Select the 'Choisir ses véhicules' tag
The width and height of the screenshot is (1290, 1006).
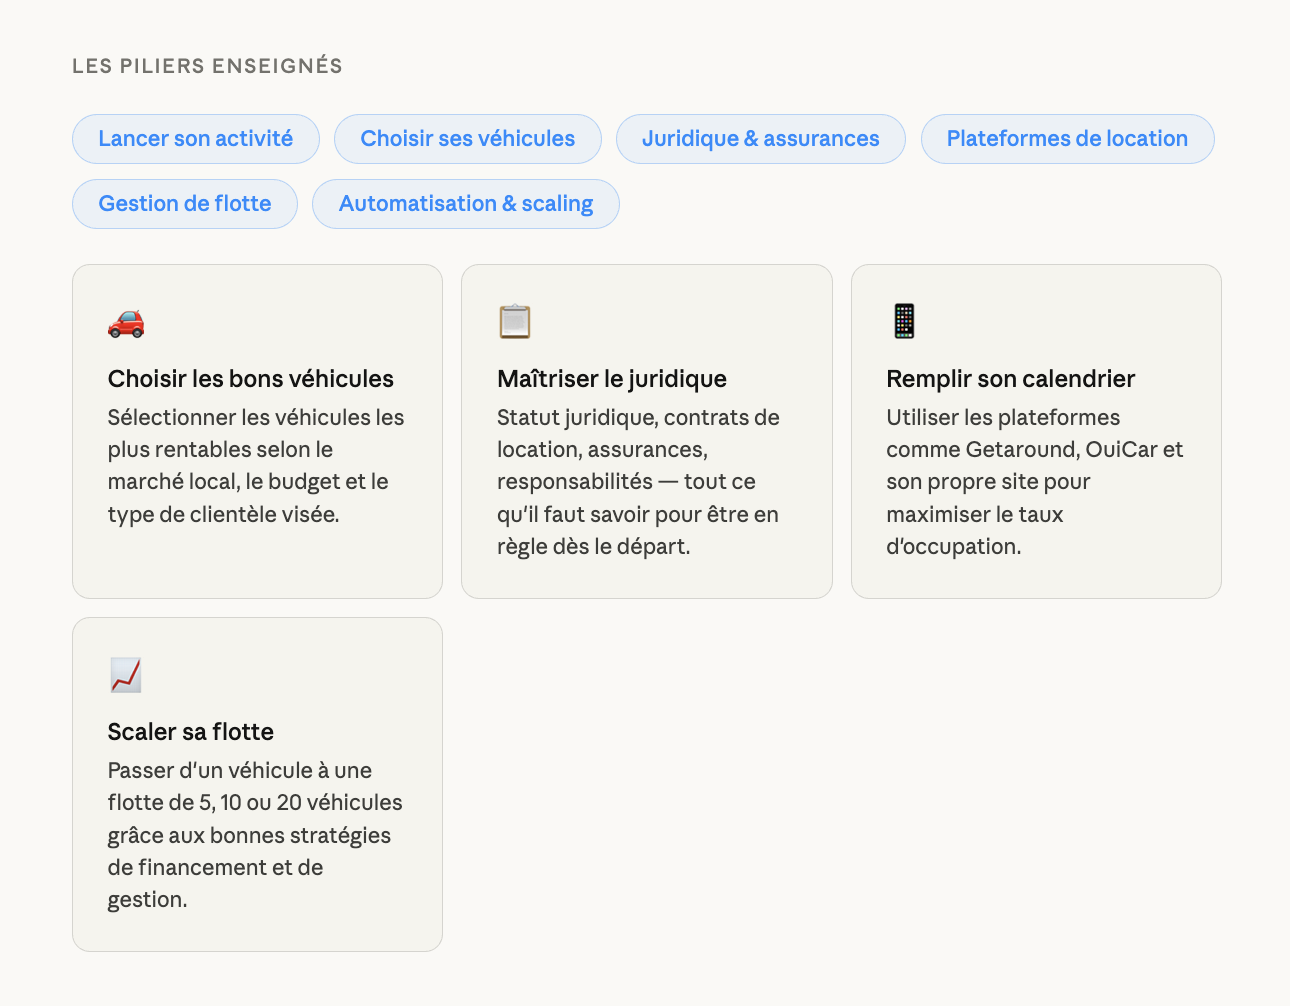pyautogui.click(x=467, y=139)
